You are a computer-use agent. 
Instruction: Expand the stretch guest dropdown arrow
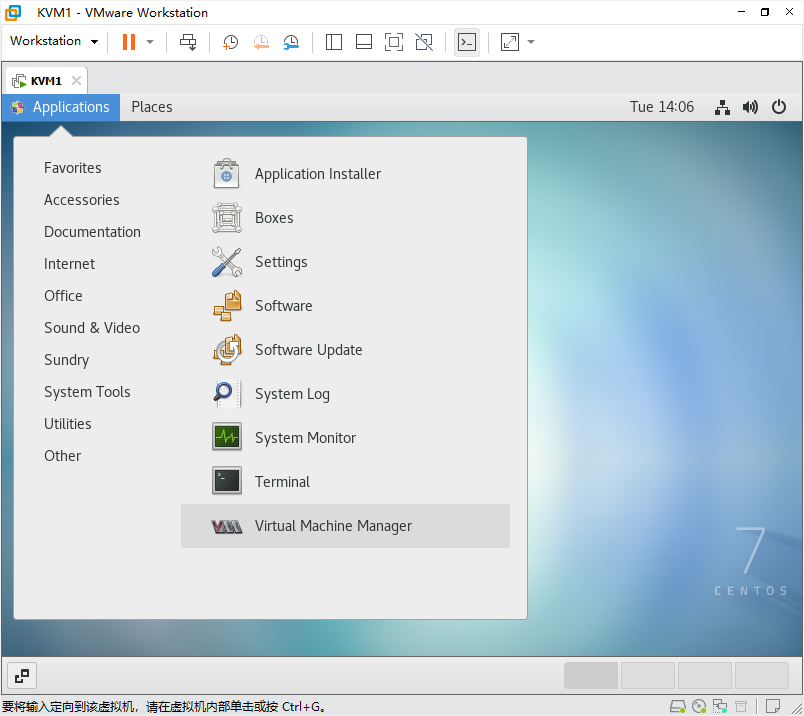(x=531, y=42)
